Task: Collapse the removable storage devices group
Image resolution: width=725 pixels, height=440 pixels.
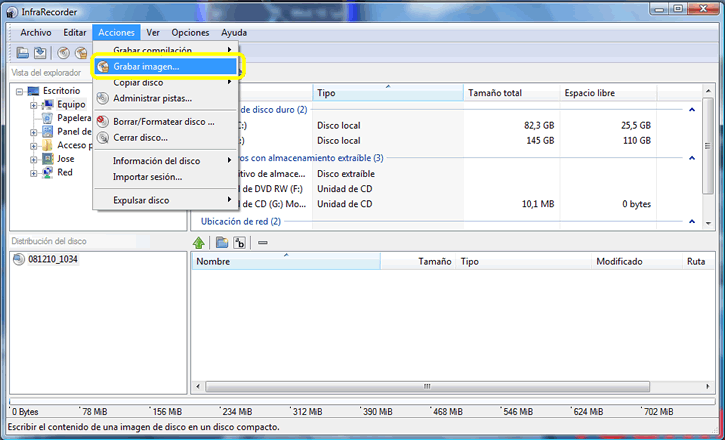Action: (x=691, y=158)
